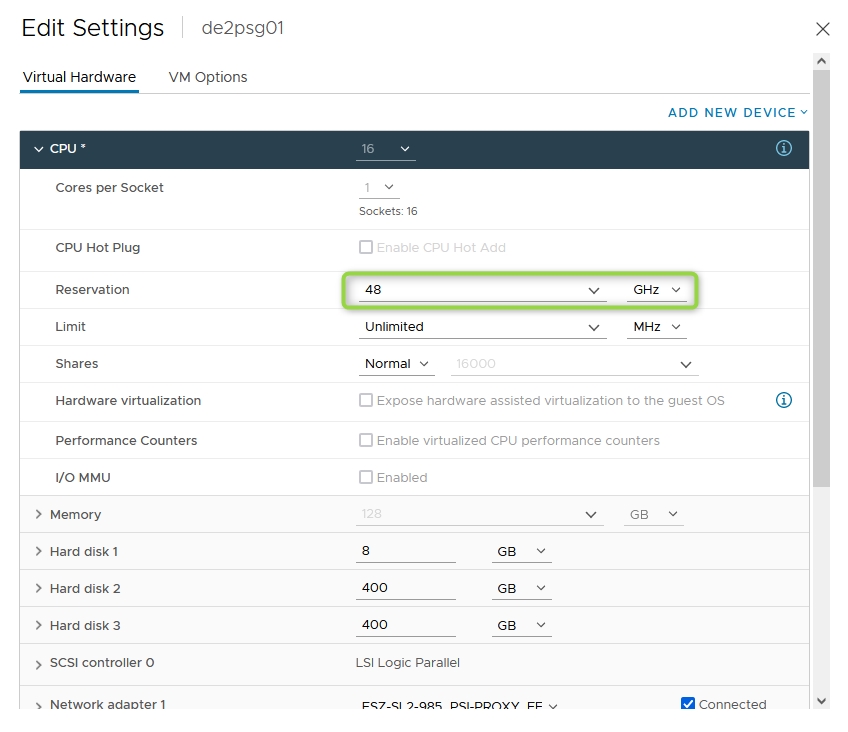Click the CPU info icon
The height and width of the screenshot is (732, 848).
pyautogui.click(x=784, y=148)
